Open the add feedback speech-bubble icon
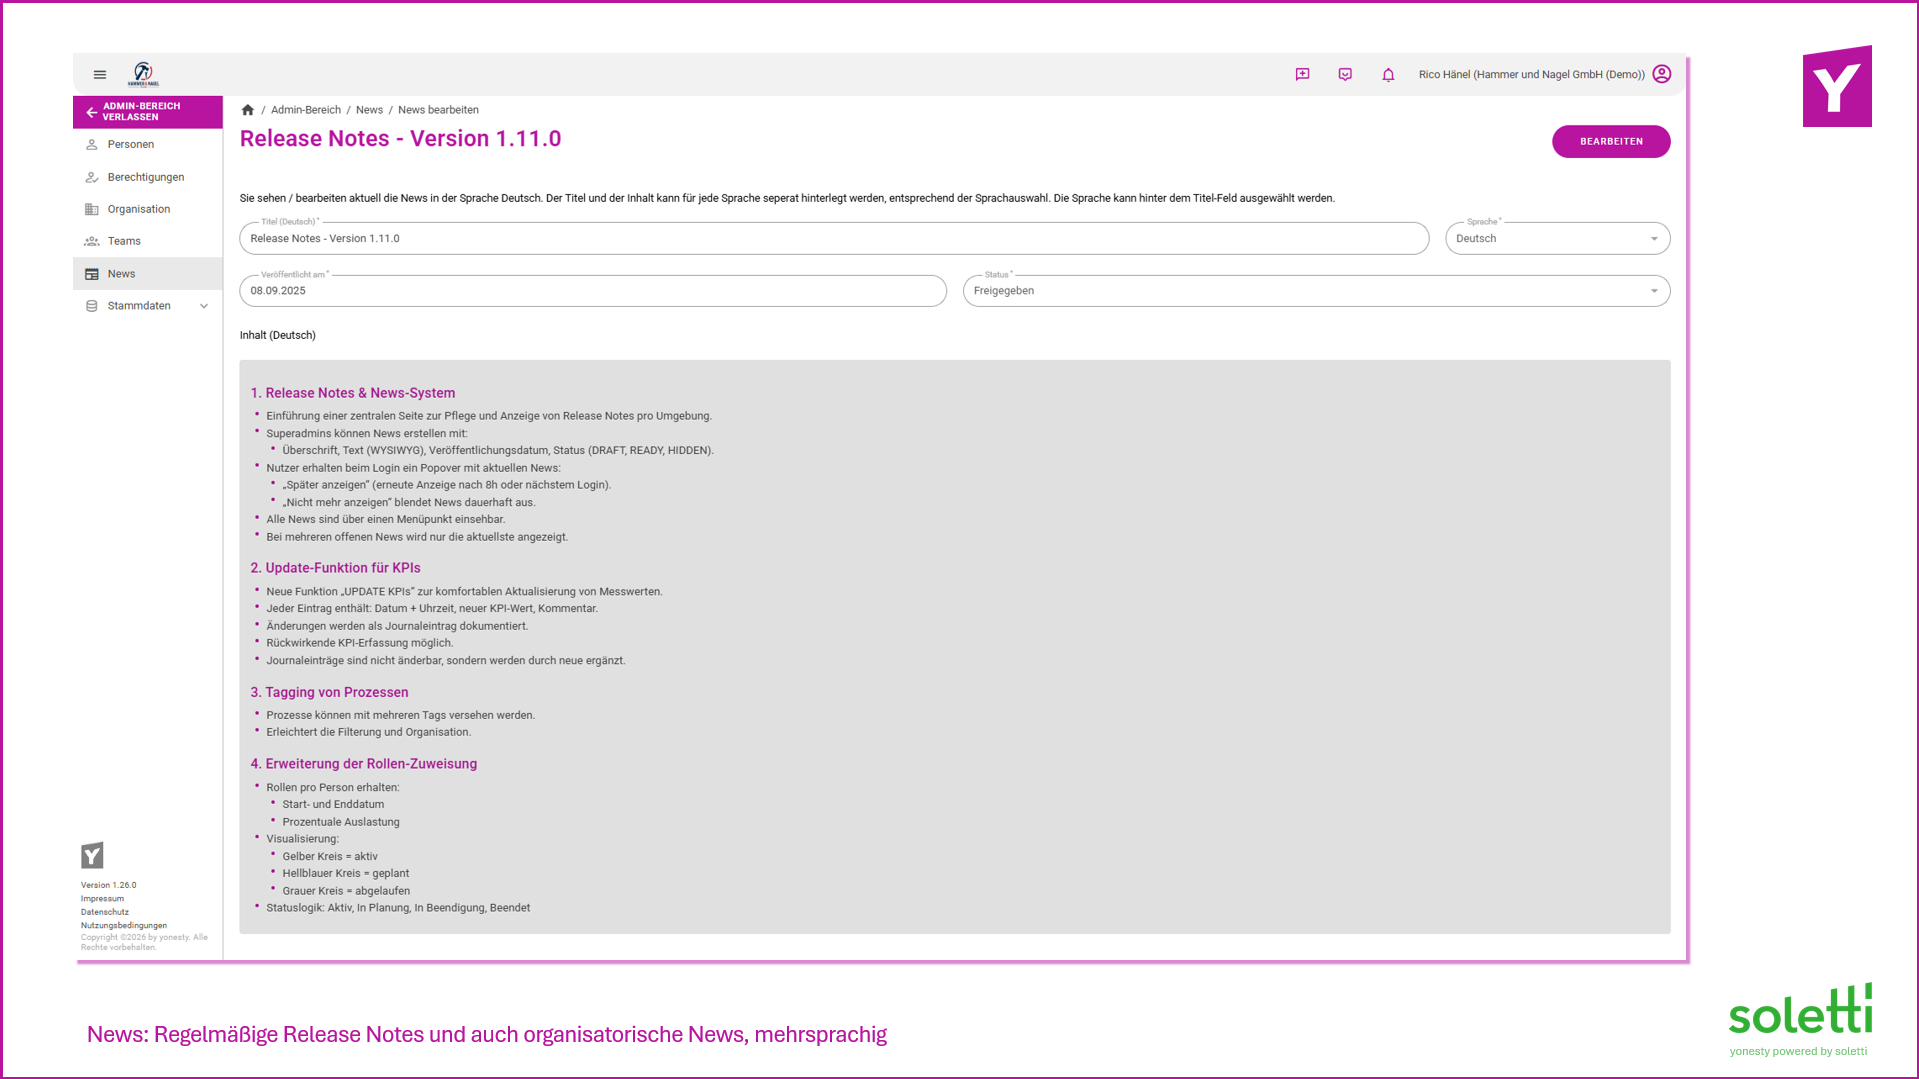The height and width of the screenshot is (1079, 1919). click(1302, 75)
